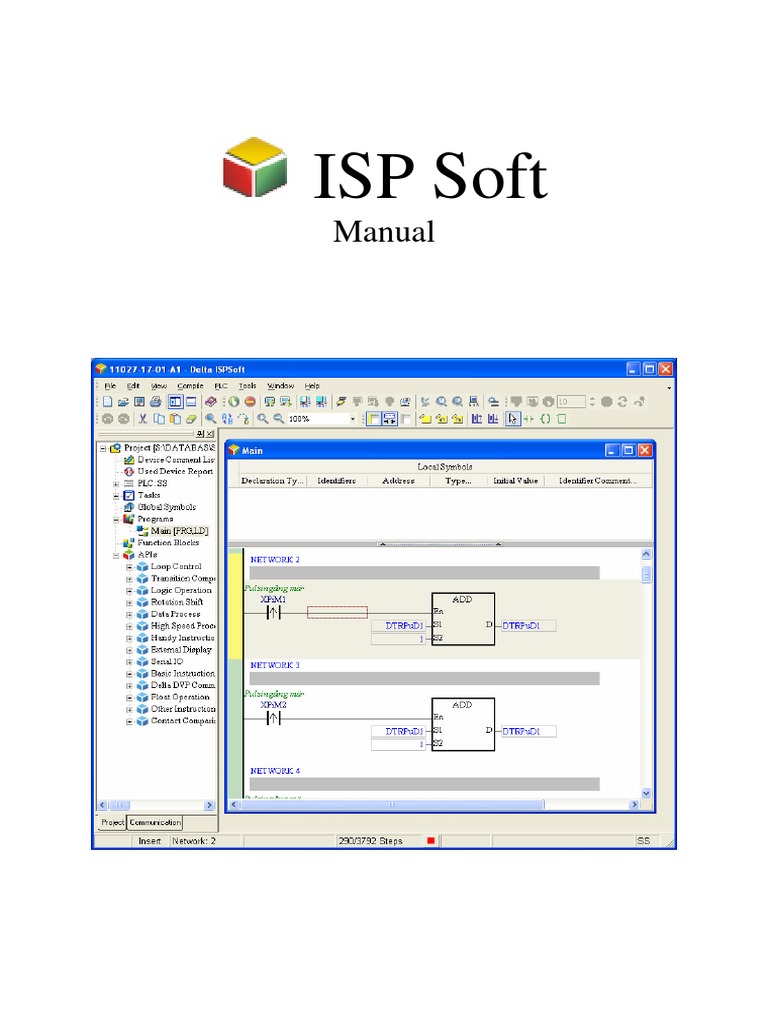
Task: Pin the project panel with pushpin button
Action: [x=199, y=434]
